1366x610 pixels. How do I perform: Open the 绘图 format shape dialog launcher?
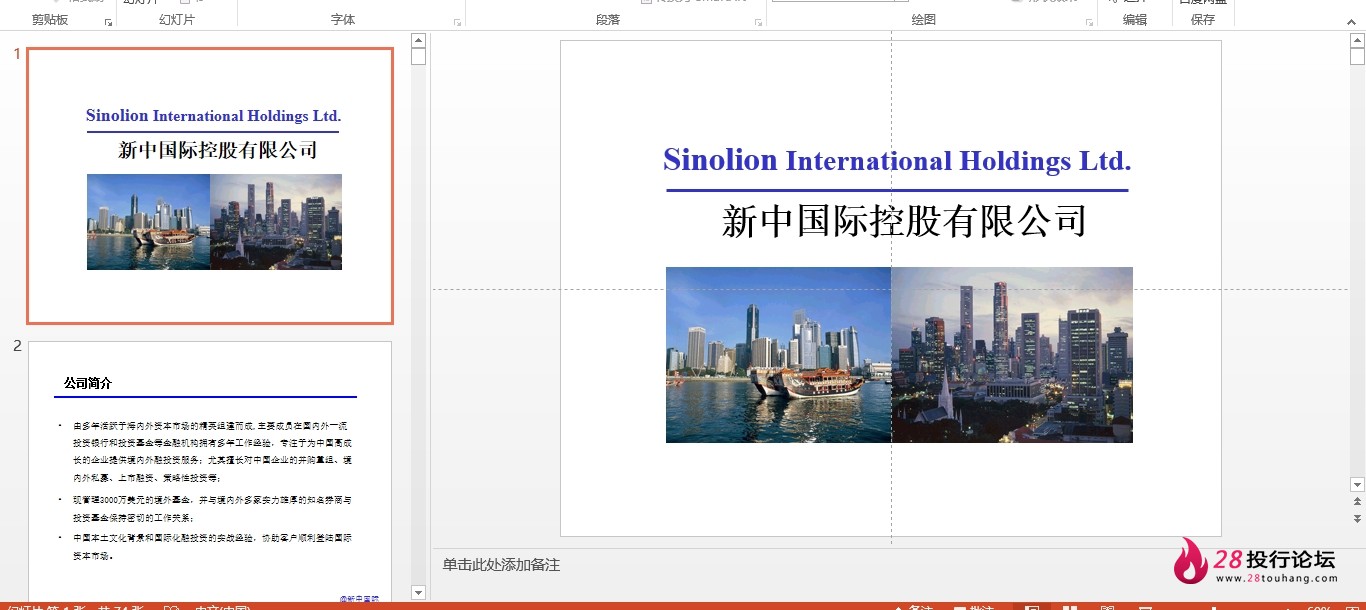coord(1088,22)
